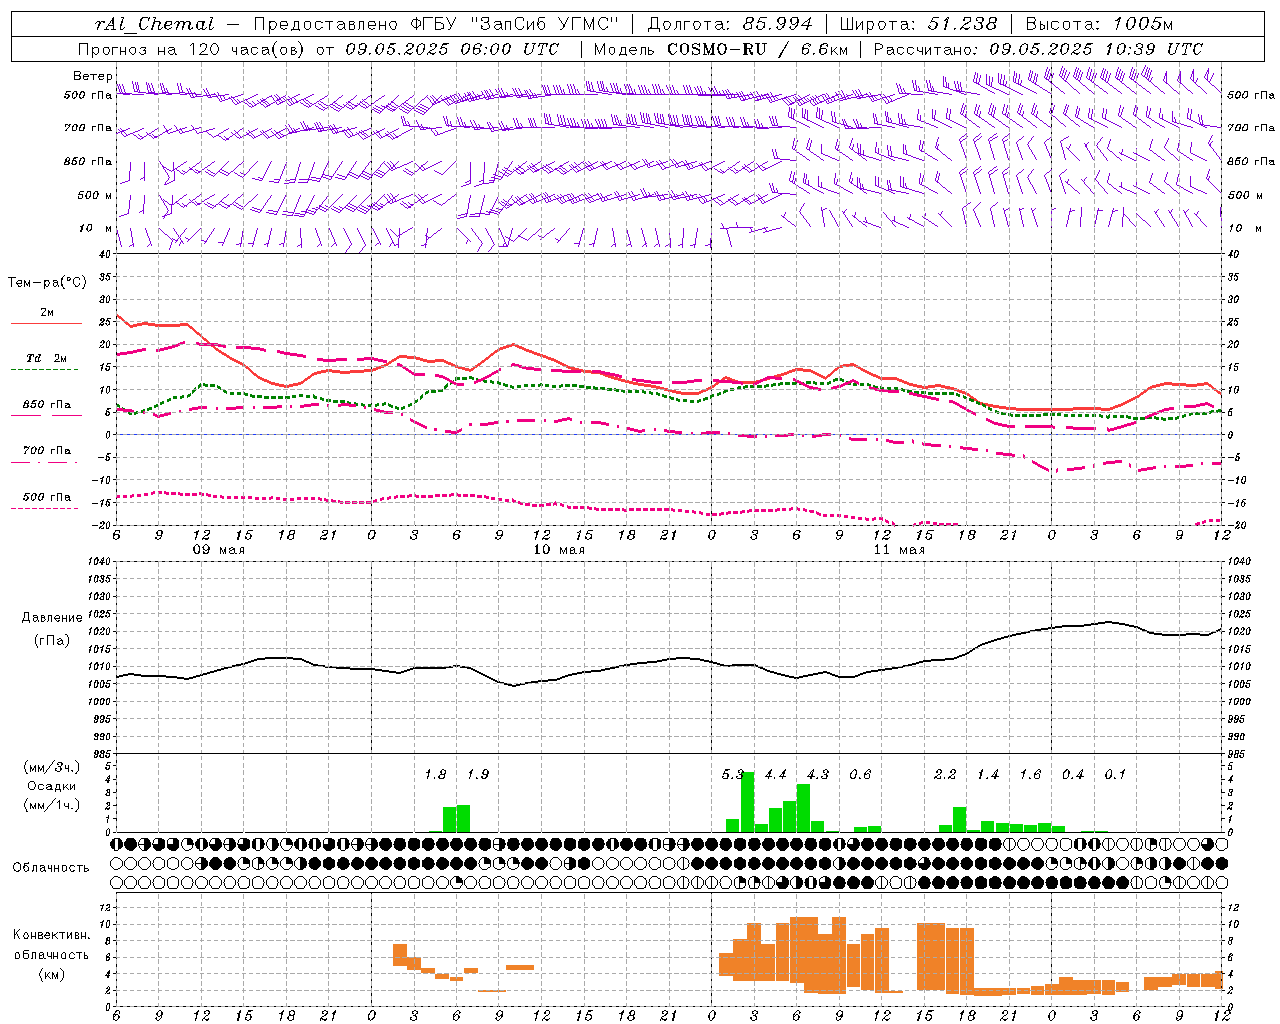1280x1024 pixels.
Task: Select the 'Долгота: 85.994' header field
Action: pos(730,23)
